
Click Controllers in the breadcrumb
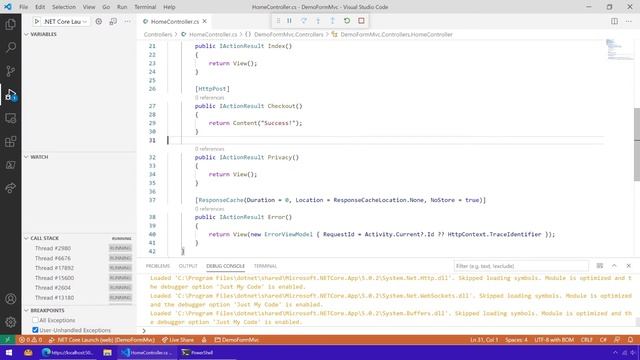(x=158, y=34)
